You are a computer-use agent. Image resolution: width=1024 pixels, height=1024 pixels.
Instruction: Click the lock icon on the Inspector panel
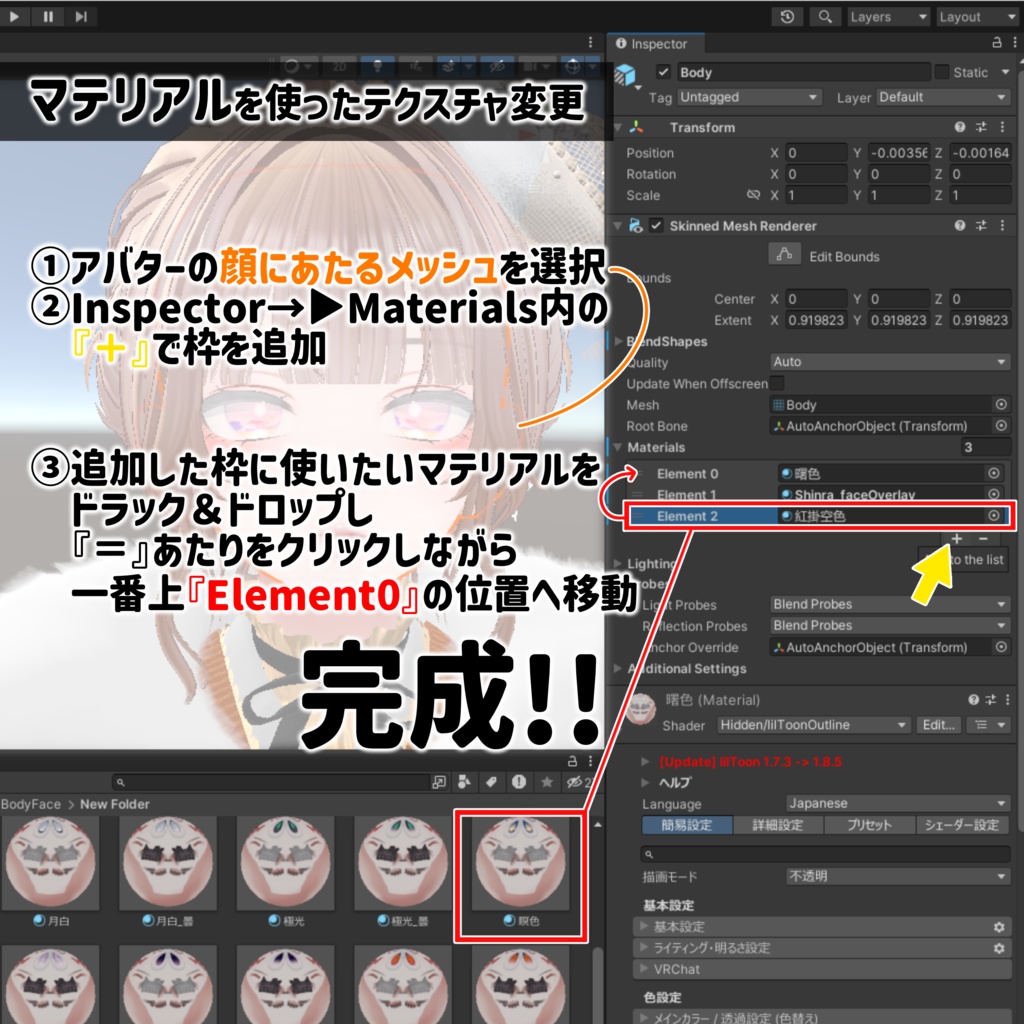pos(998,44)
